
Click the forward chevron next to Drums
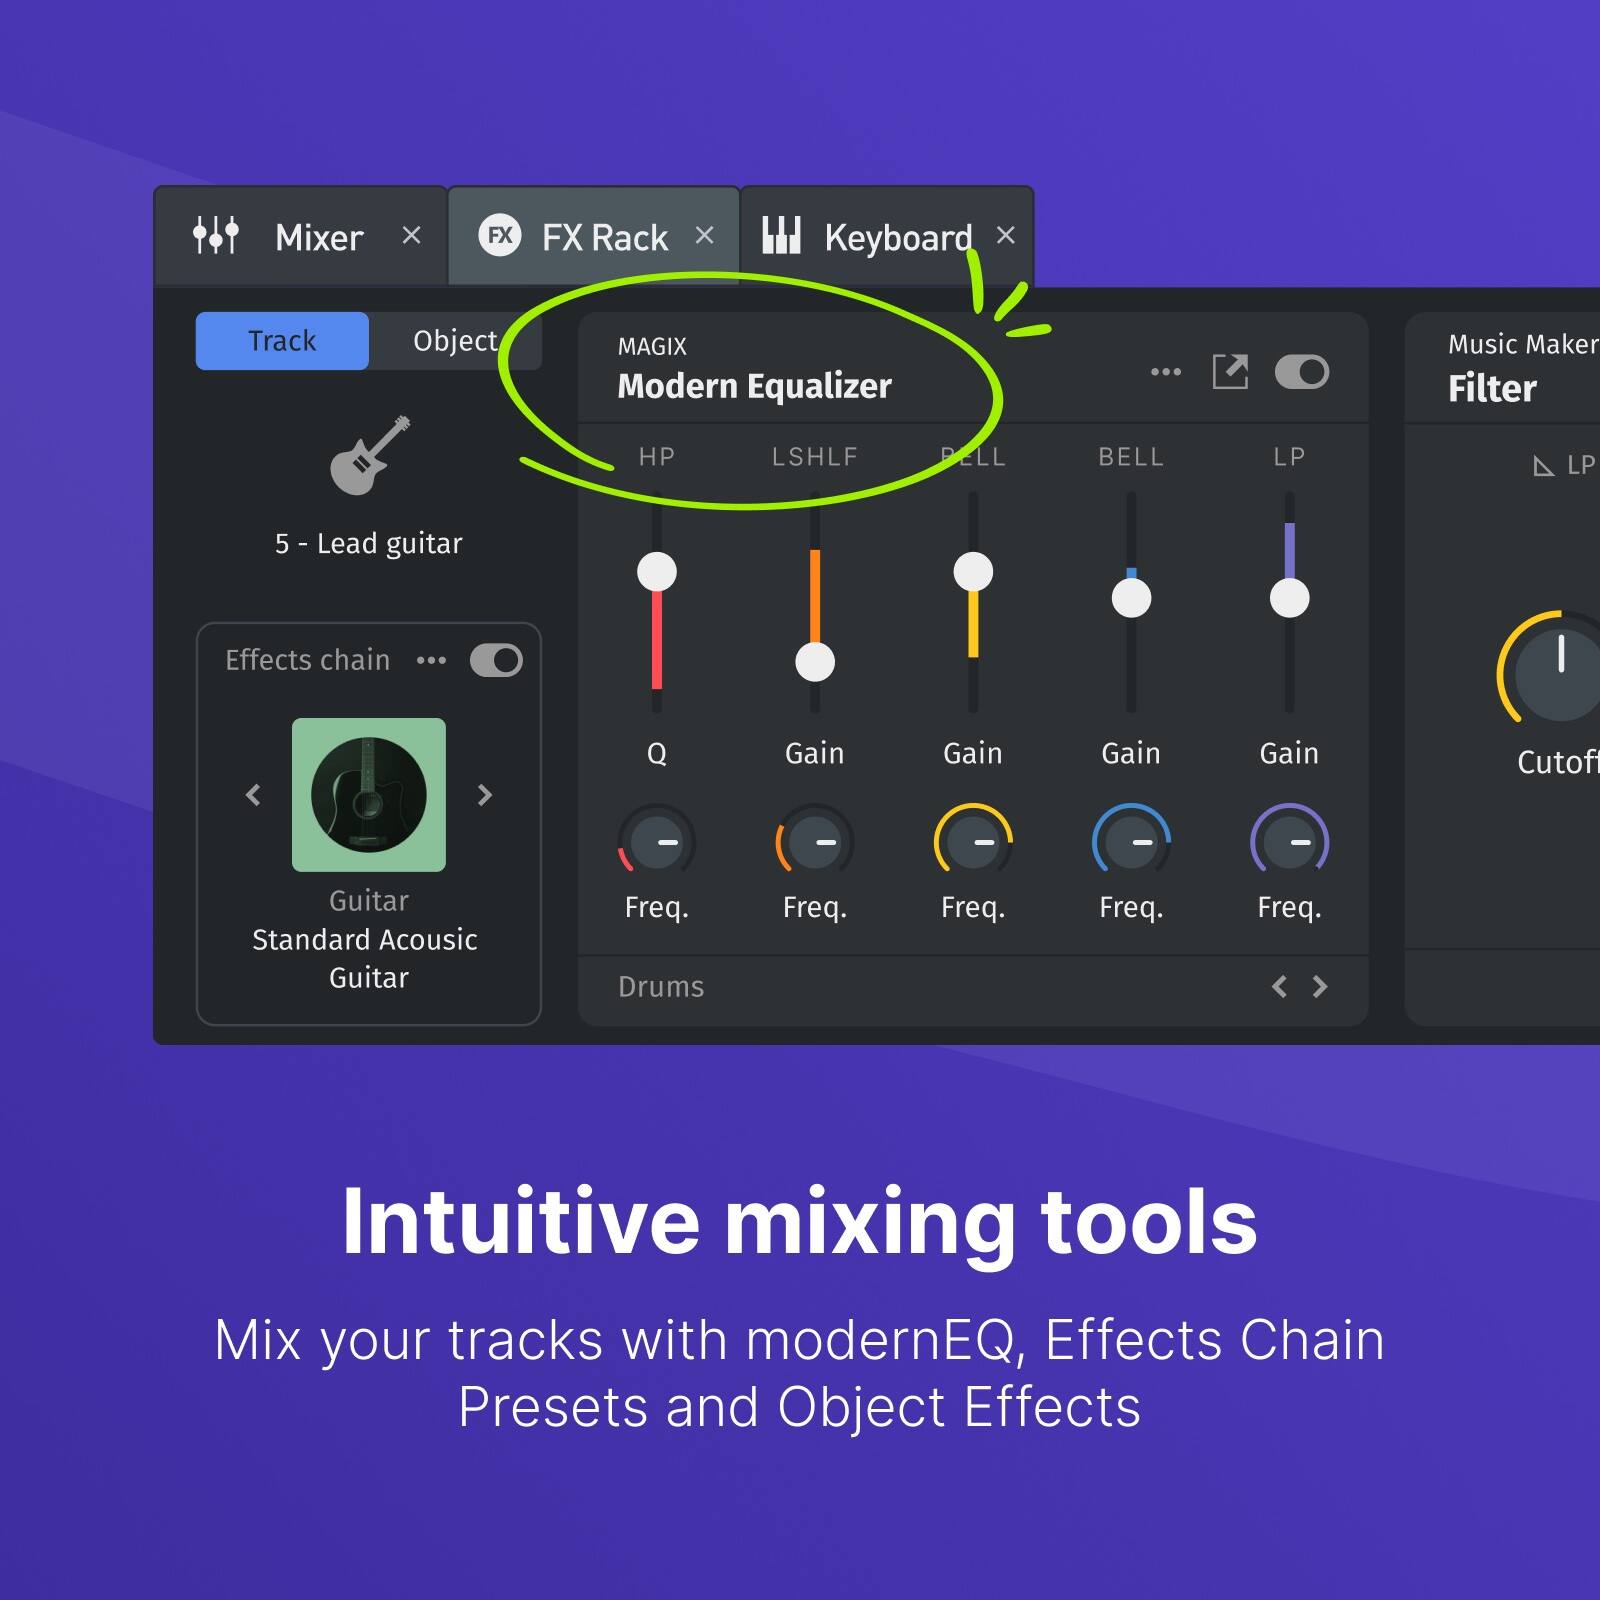click(1319, 987)
